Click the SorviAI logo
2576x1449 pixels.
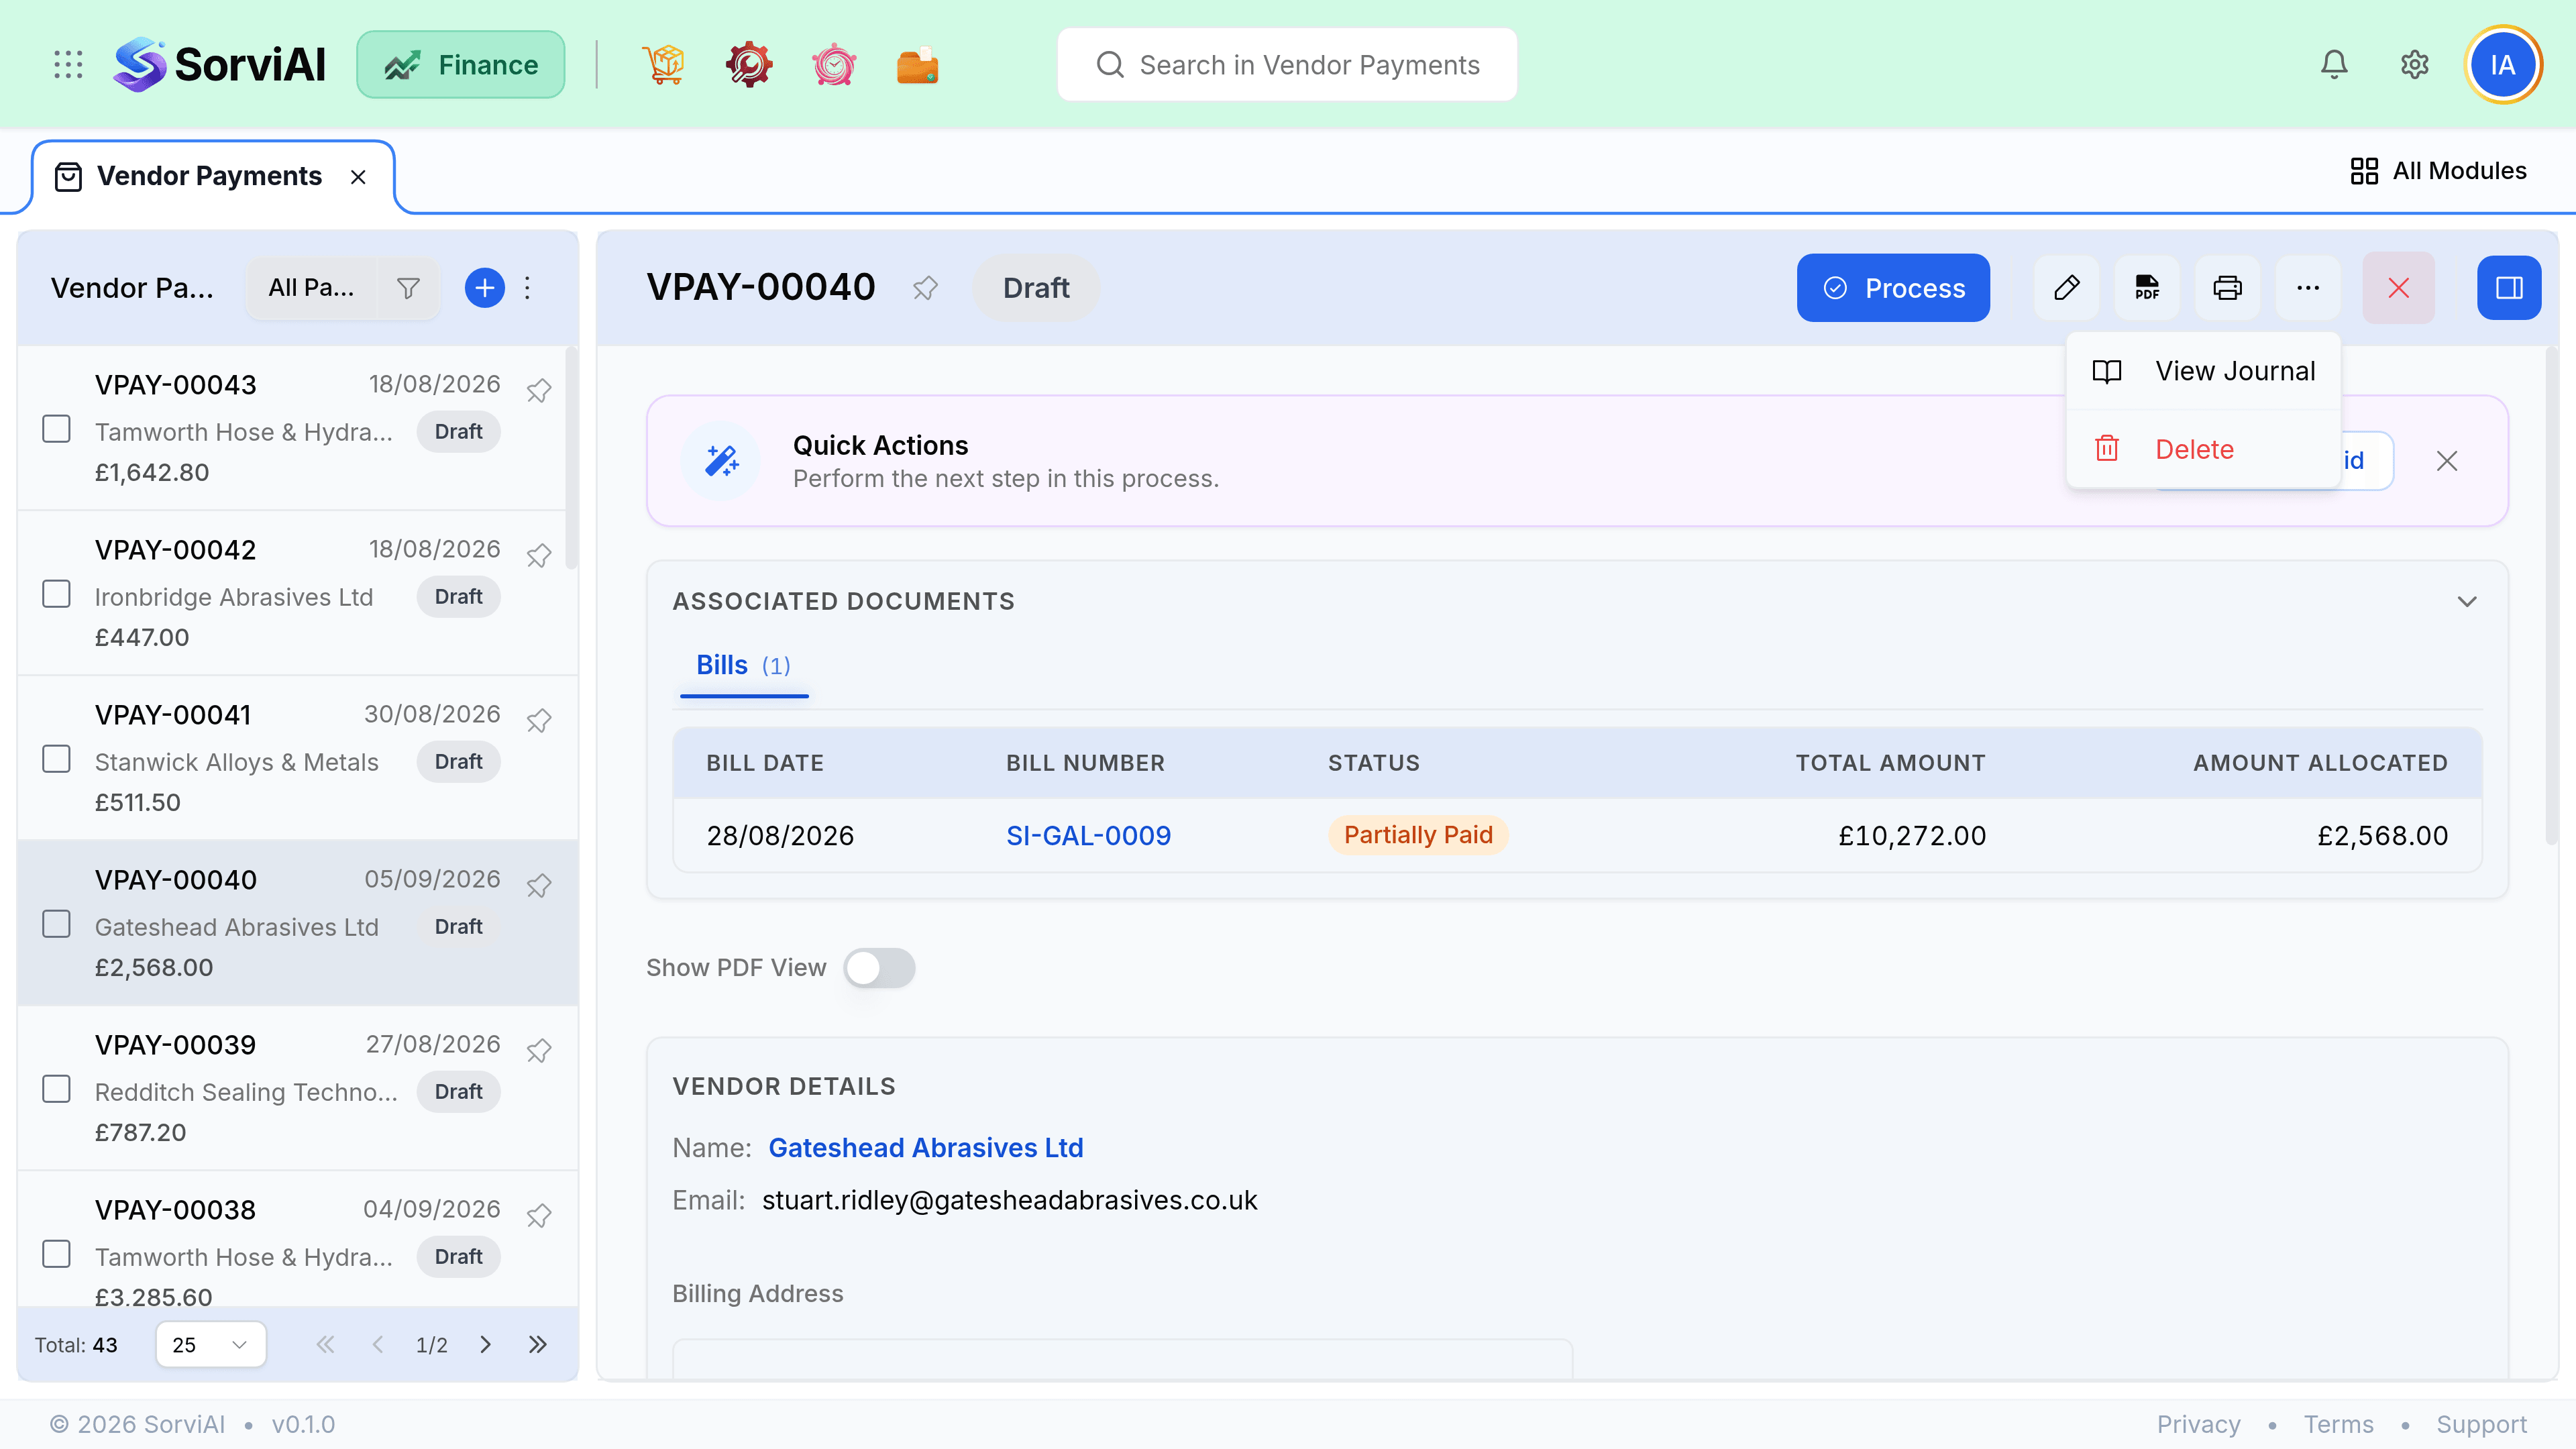click(219, 65)
